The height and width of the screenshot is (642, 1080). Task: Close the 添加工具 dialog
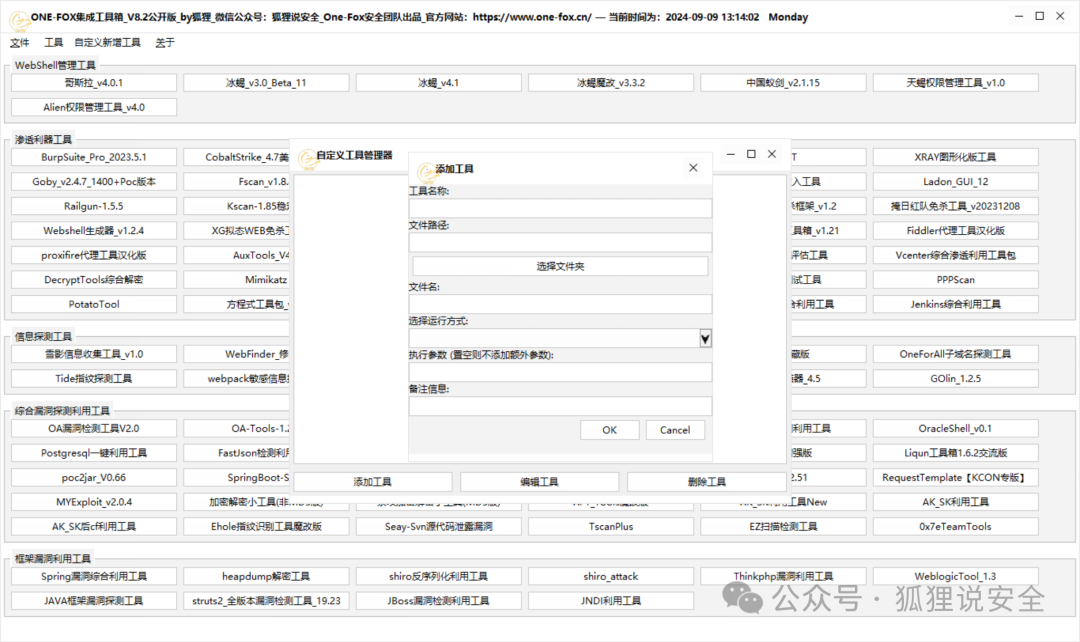click(x=693, y=167)
